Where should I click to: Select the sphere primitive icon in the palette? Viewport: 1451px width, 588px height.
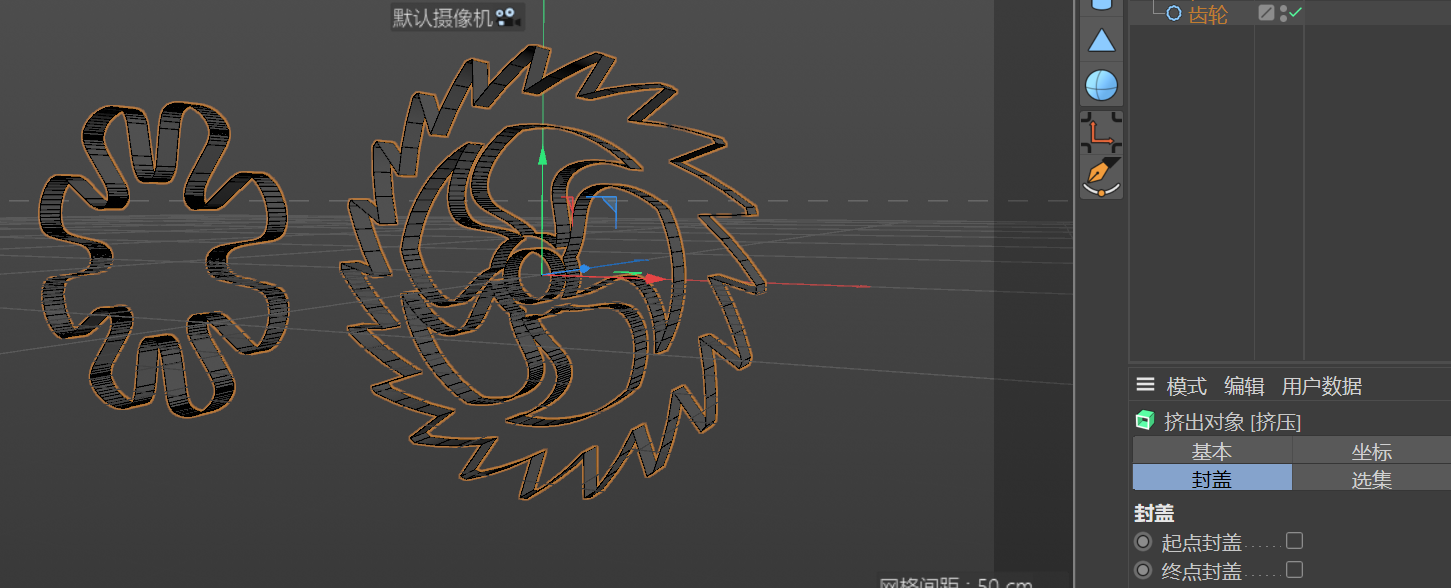click(1101, 85)
